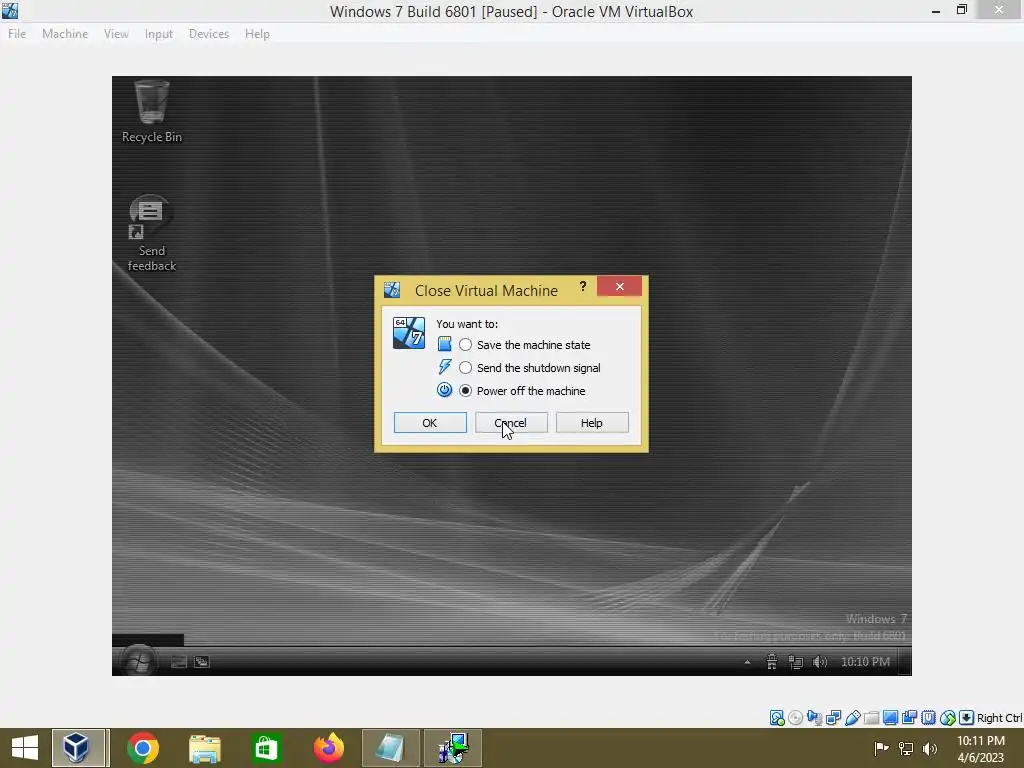
Task: Select Save the machine state option
Action: point(524,344)
